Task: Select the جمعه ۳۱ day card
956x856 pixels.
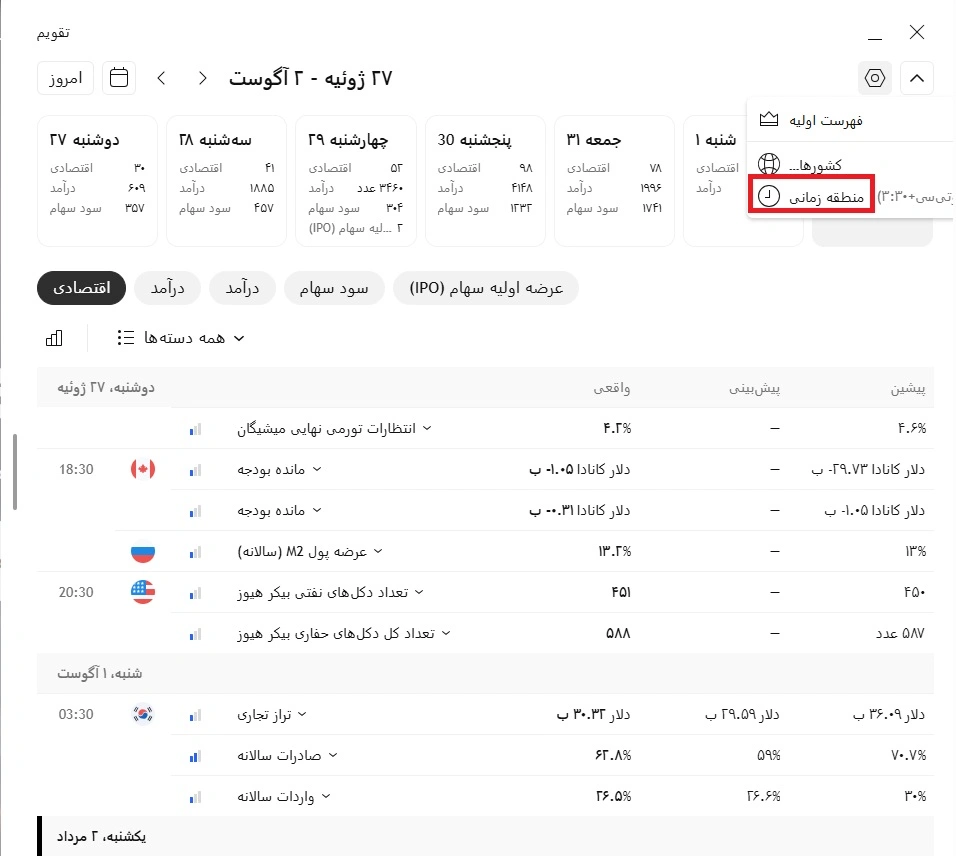Action: tap(615, 180)
